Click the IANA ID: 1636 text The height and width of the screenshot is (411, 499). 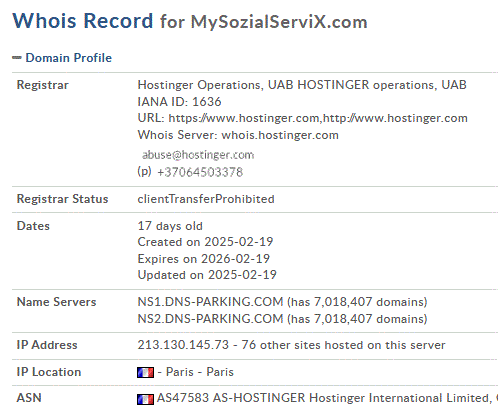[x=179, y=102]
